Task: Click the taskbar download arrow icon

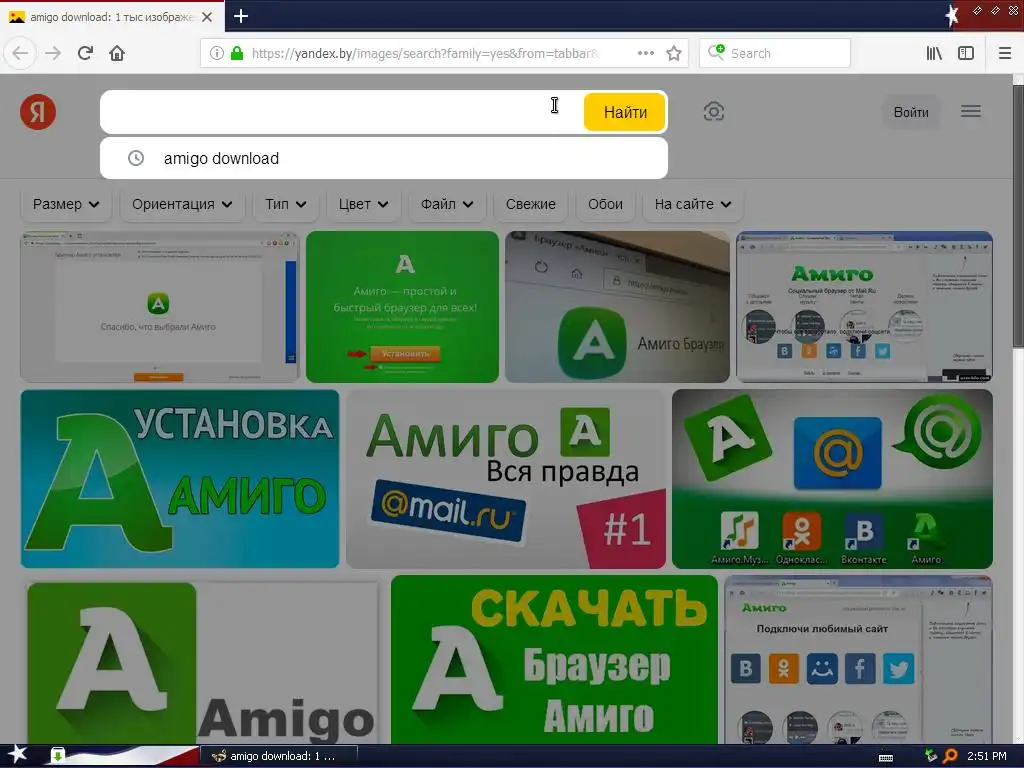Action: click(57, 756)
